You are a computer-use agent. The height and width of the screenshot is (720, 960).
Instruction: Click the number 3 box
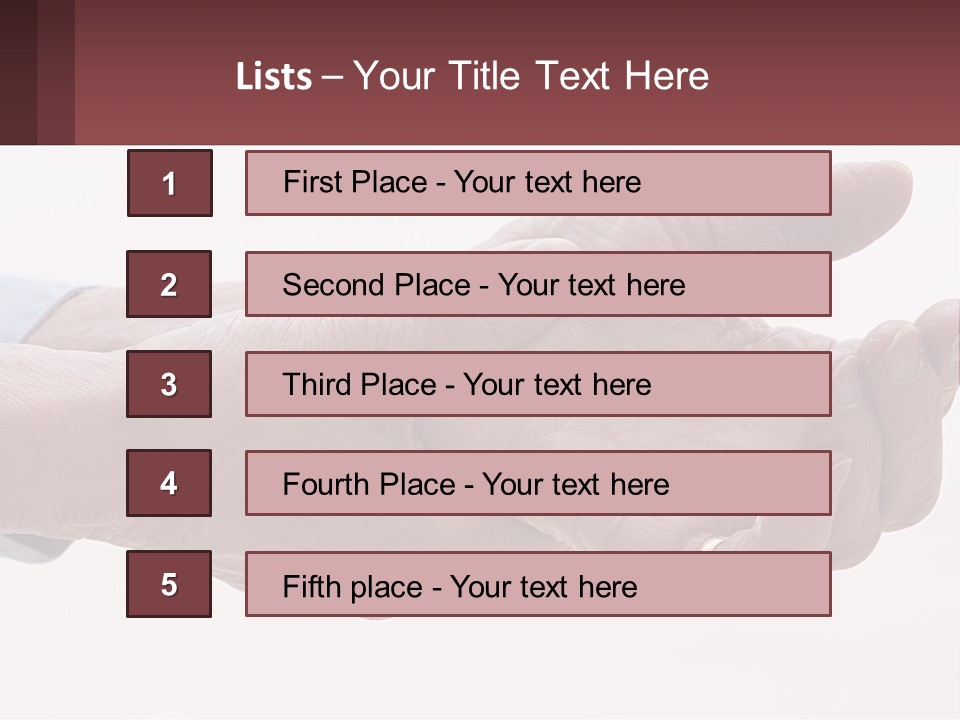point(169,384)
